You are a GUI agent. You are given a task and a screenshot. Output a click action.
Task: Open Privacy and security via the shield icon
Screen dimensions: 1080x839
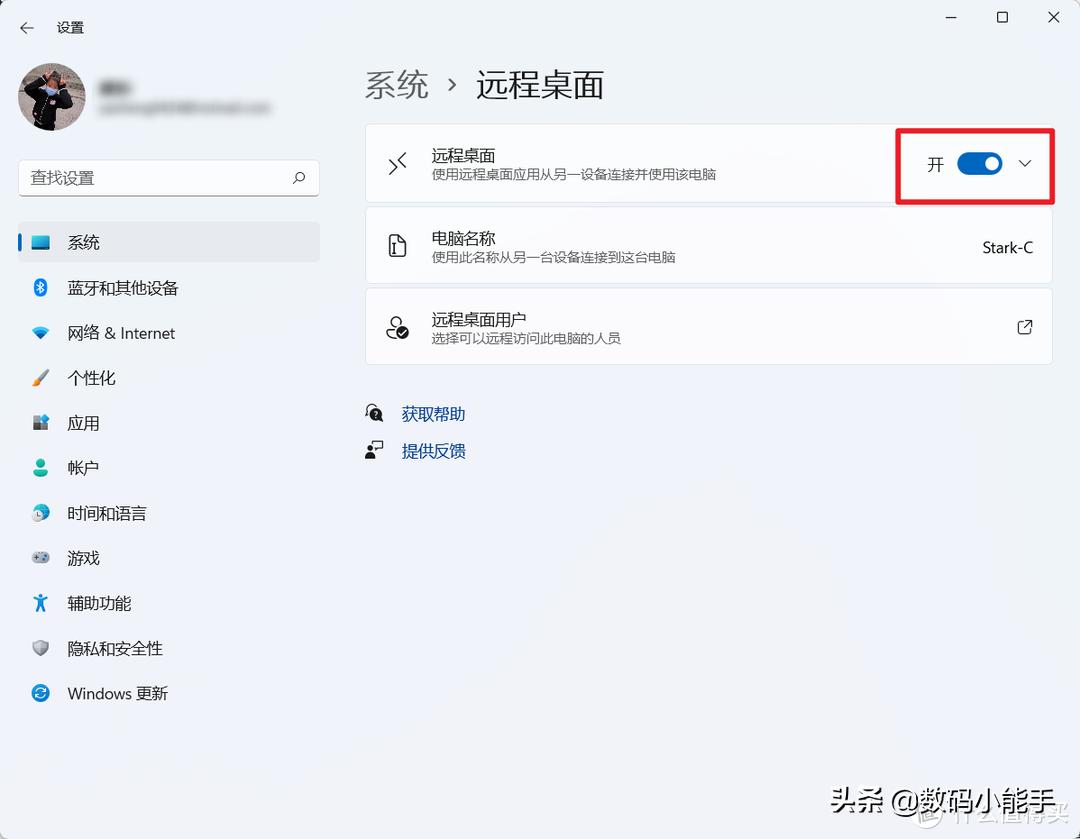pos(40,648)
